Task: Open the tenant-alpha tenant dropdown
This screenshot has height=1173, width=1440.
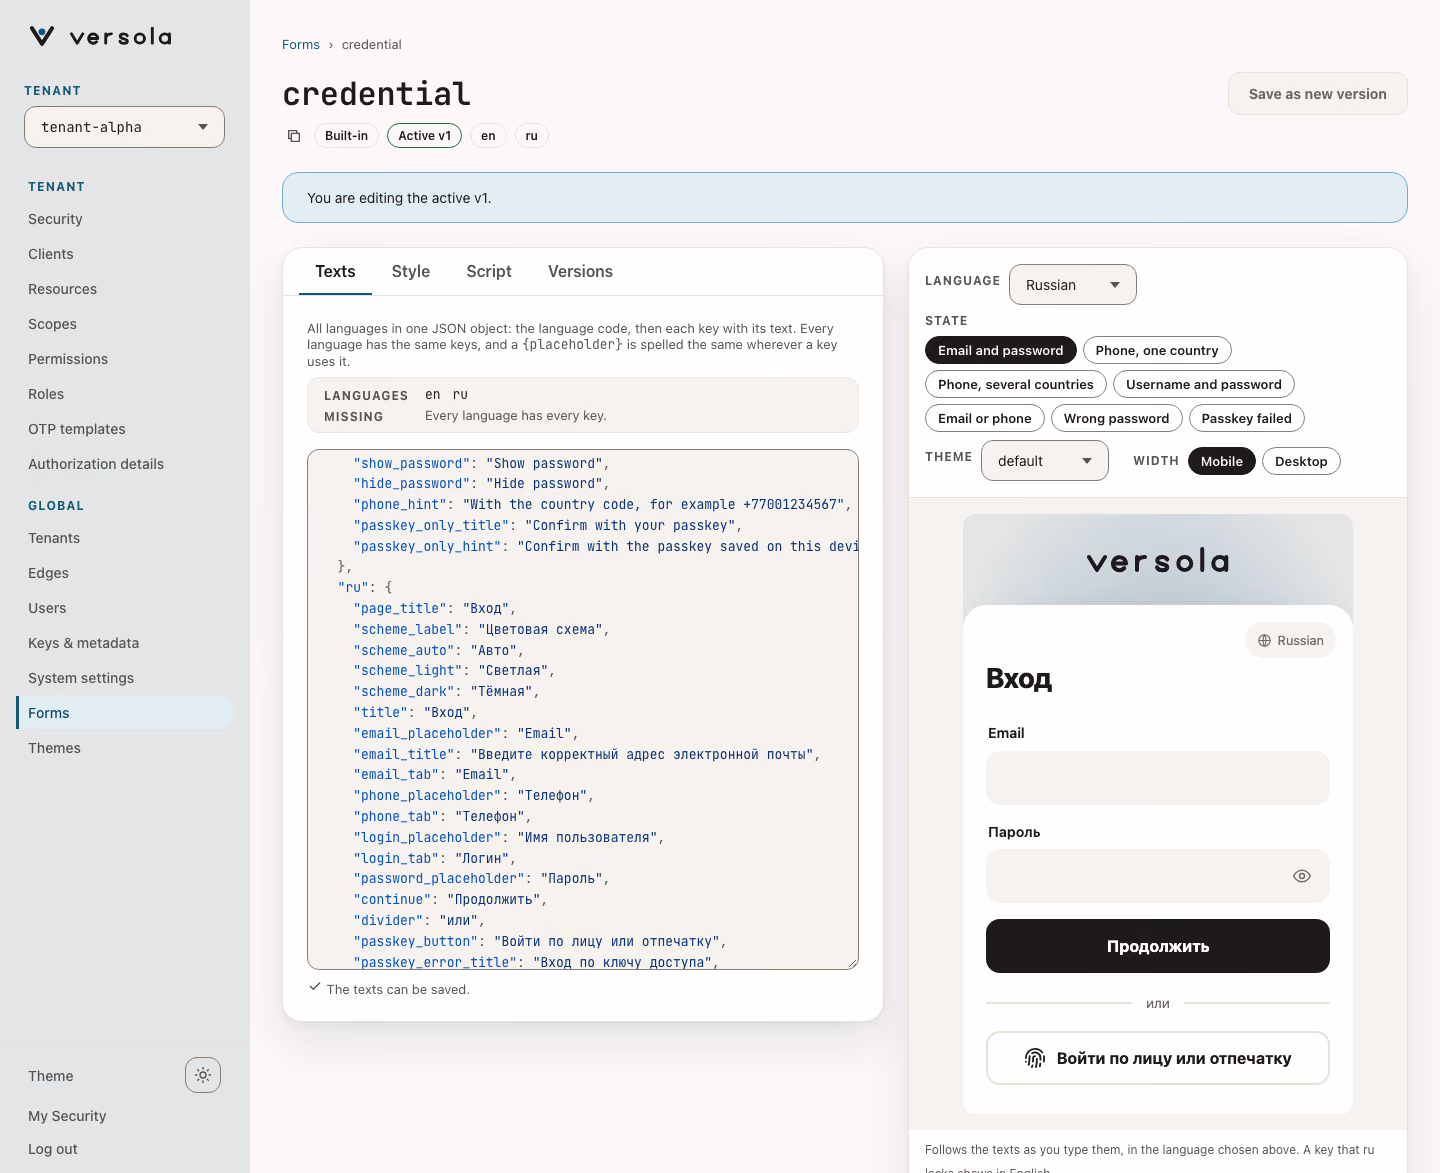Action: coord(124,127)
